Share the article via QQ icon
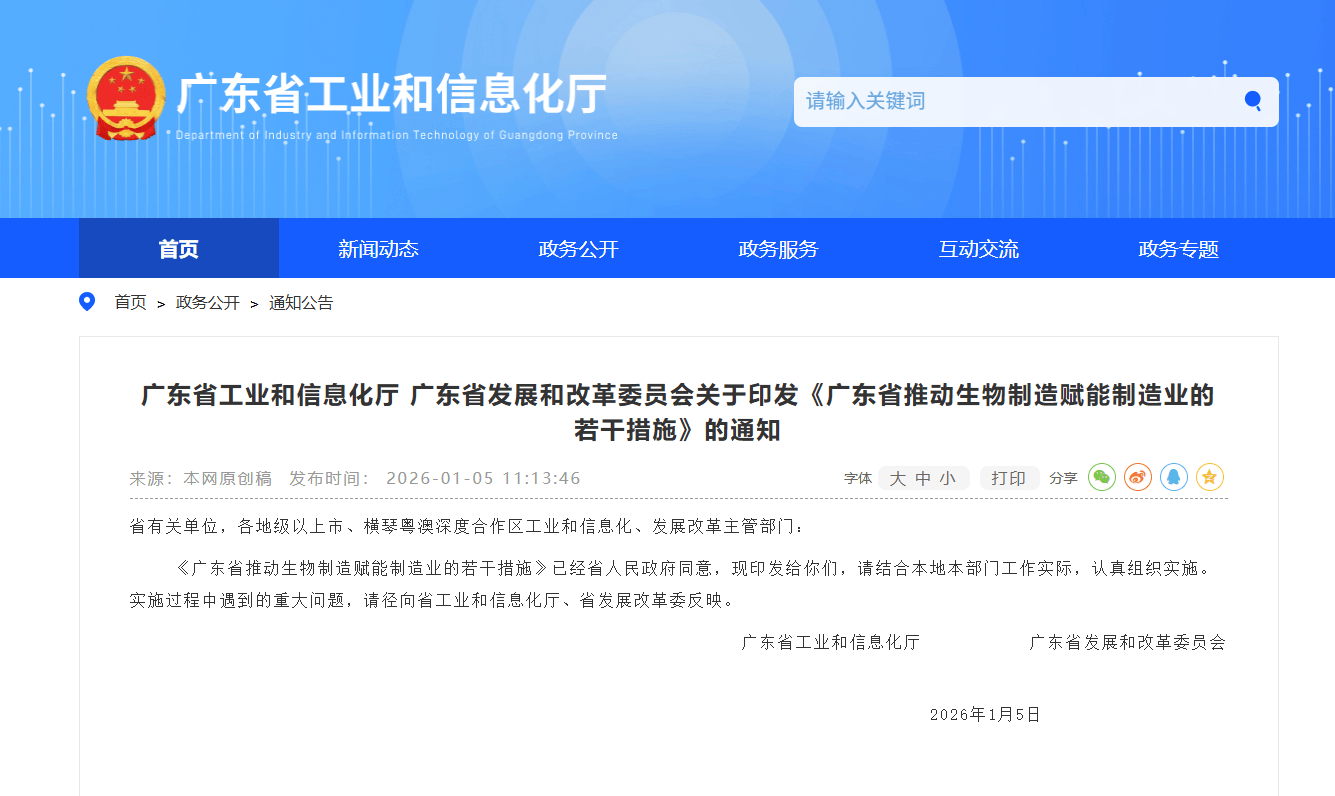The width and height of the screenshot is (1335, 796). tap(1174, 478)
